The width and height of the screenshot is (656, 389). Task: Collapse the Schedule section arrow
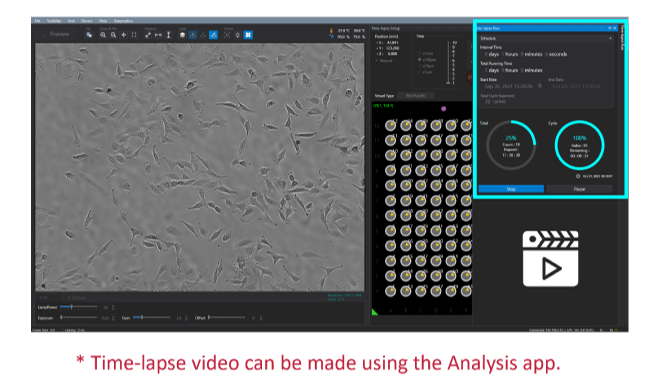click(610, 38)
